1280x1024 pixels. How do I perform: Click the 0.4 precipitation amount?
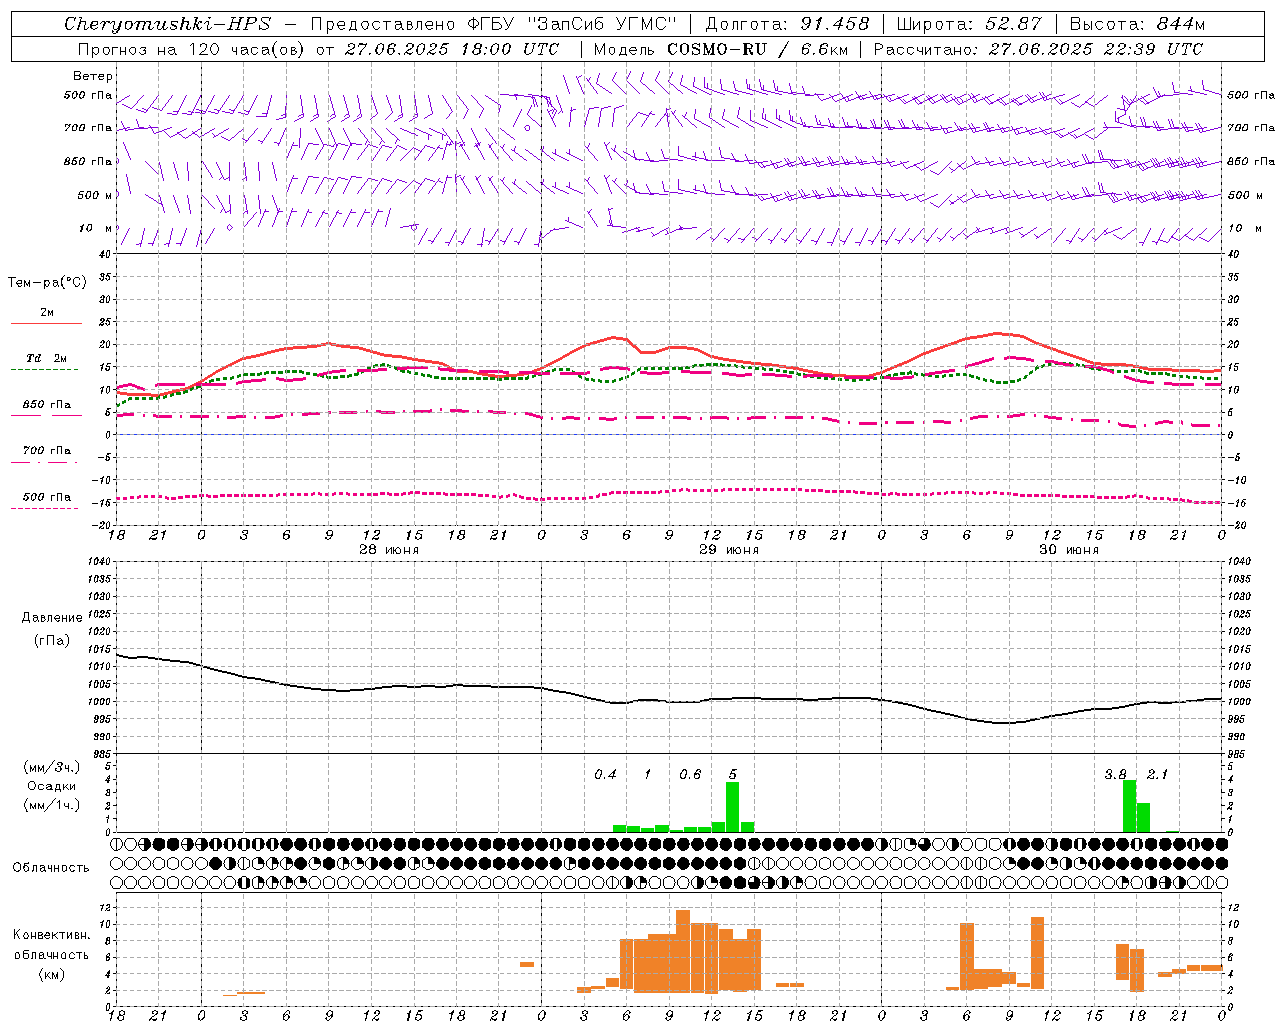coord(605,775)
